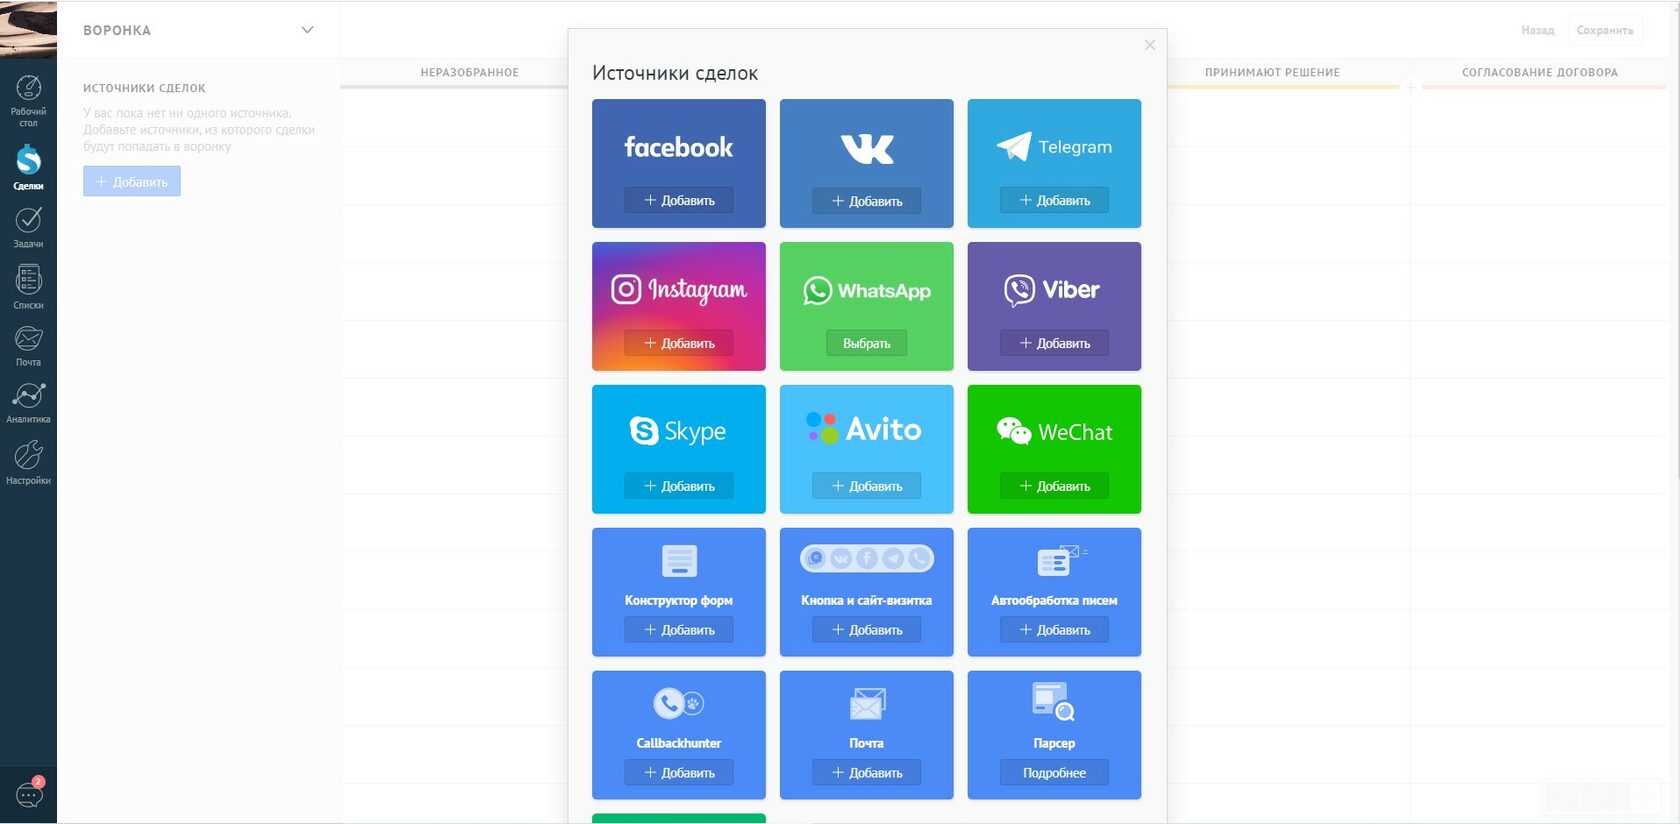Open the chat notifications icon
1680x824 pixels.
pos(29,795)
